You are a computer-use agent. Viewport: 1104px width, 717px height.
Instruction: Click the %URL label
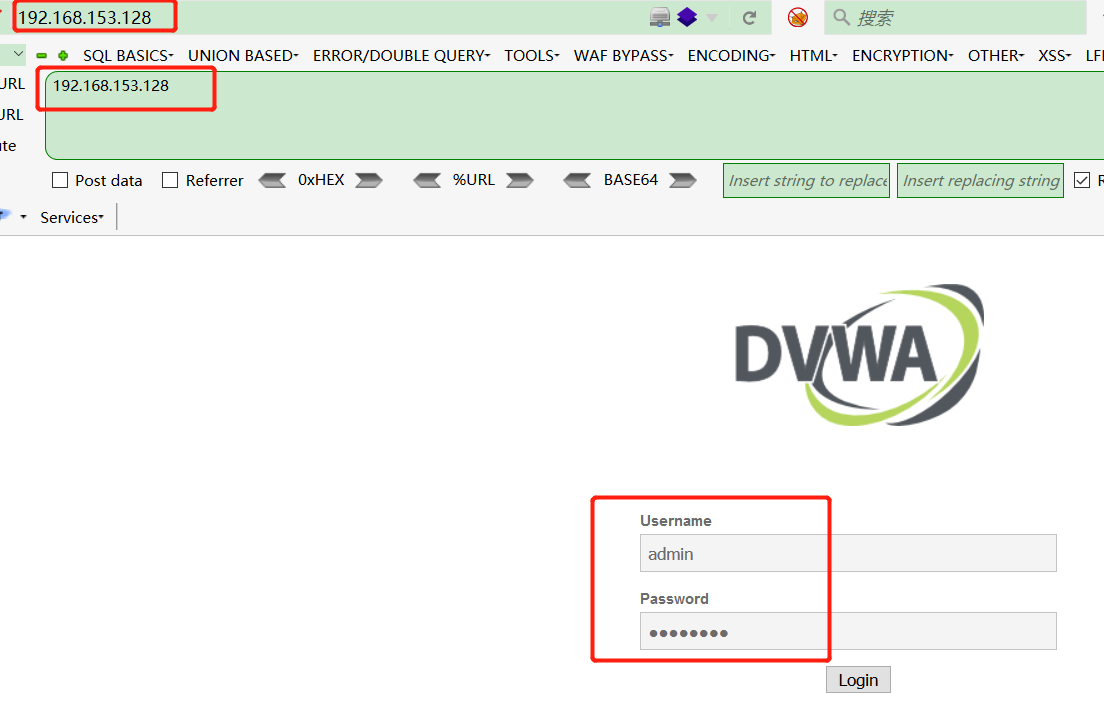coord(474,180)
